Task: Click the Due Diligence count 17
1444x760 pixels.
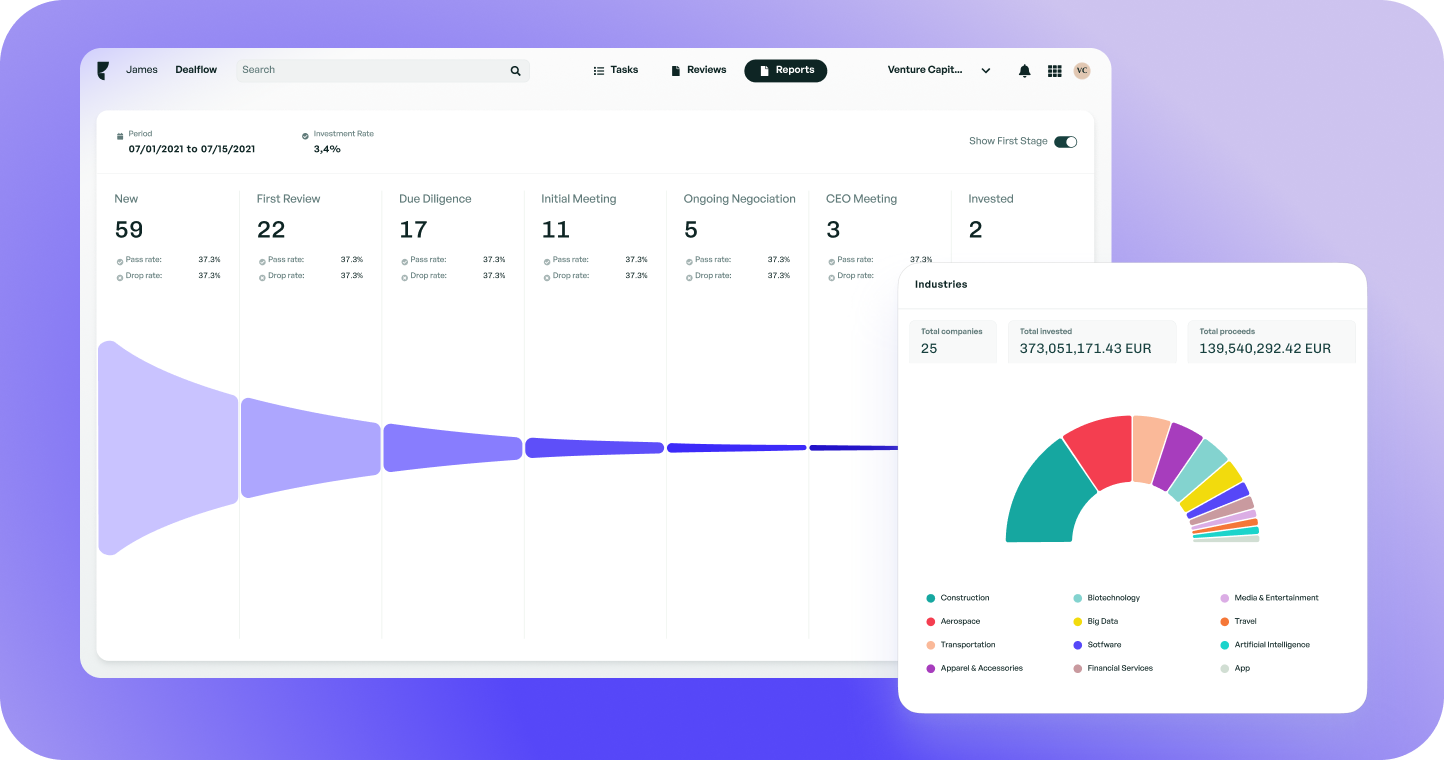Action: (x=413, y=230)
